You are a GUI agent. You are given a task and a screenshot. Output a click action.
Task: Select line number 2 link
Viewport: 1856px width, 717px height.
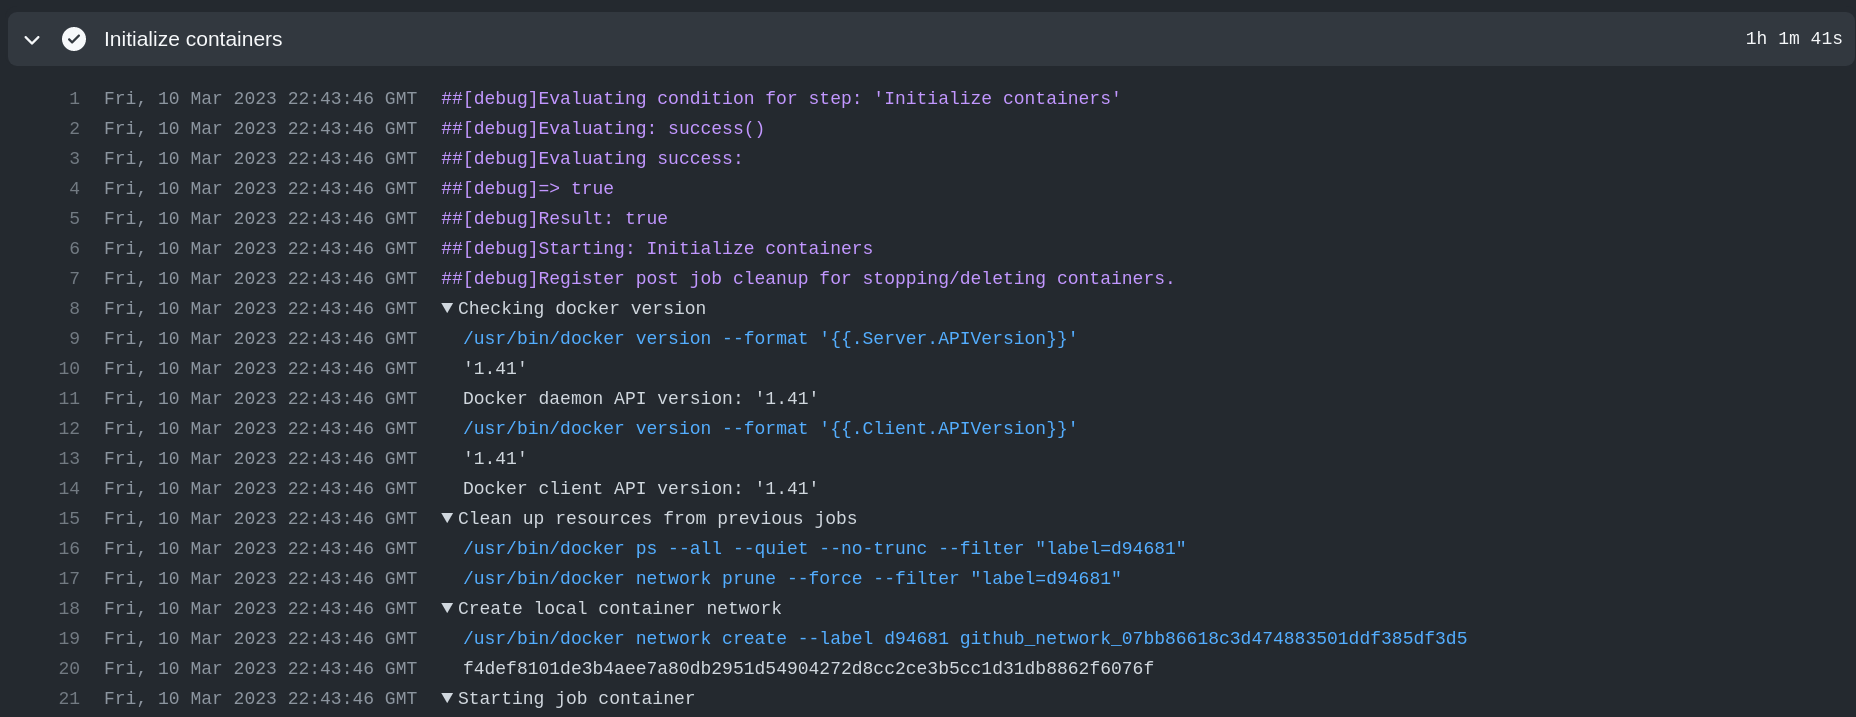click(x=74, y=129)
